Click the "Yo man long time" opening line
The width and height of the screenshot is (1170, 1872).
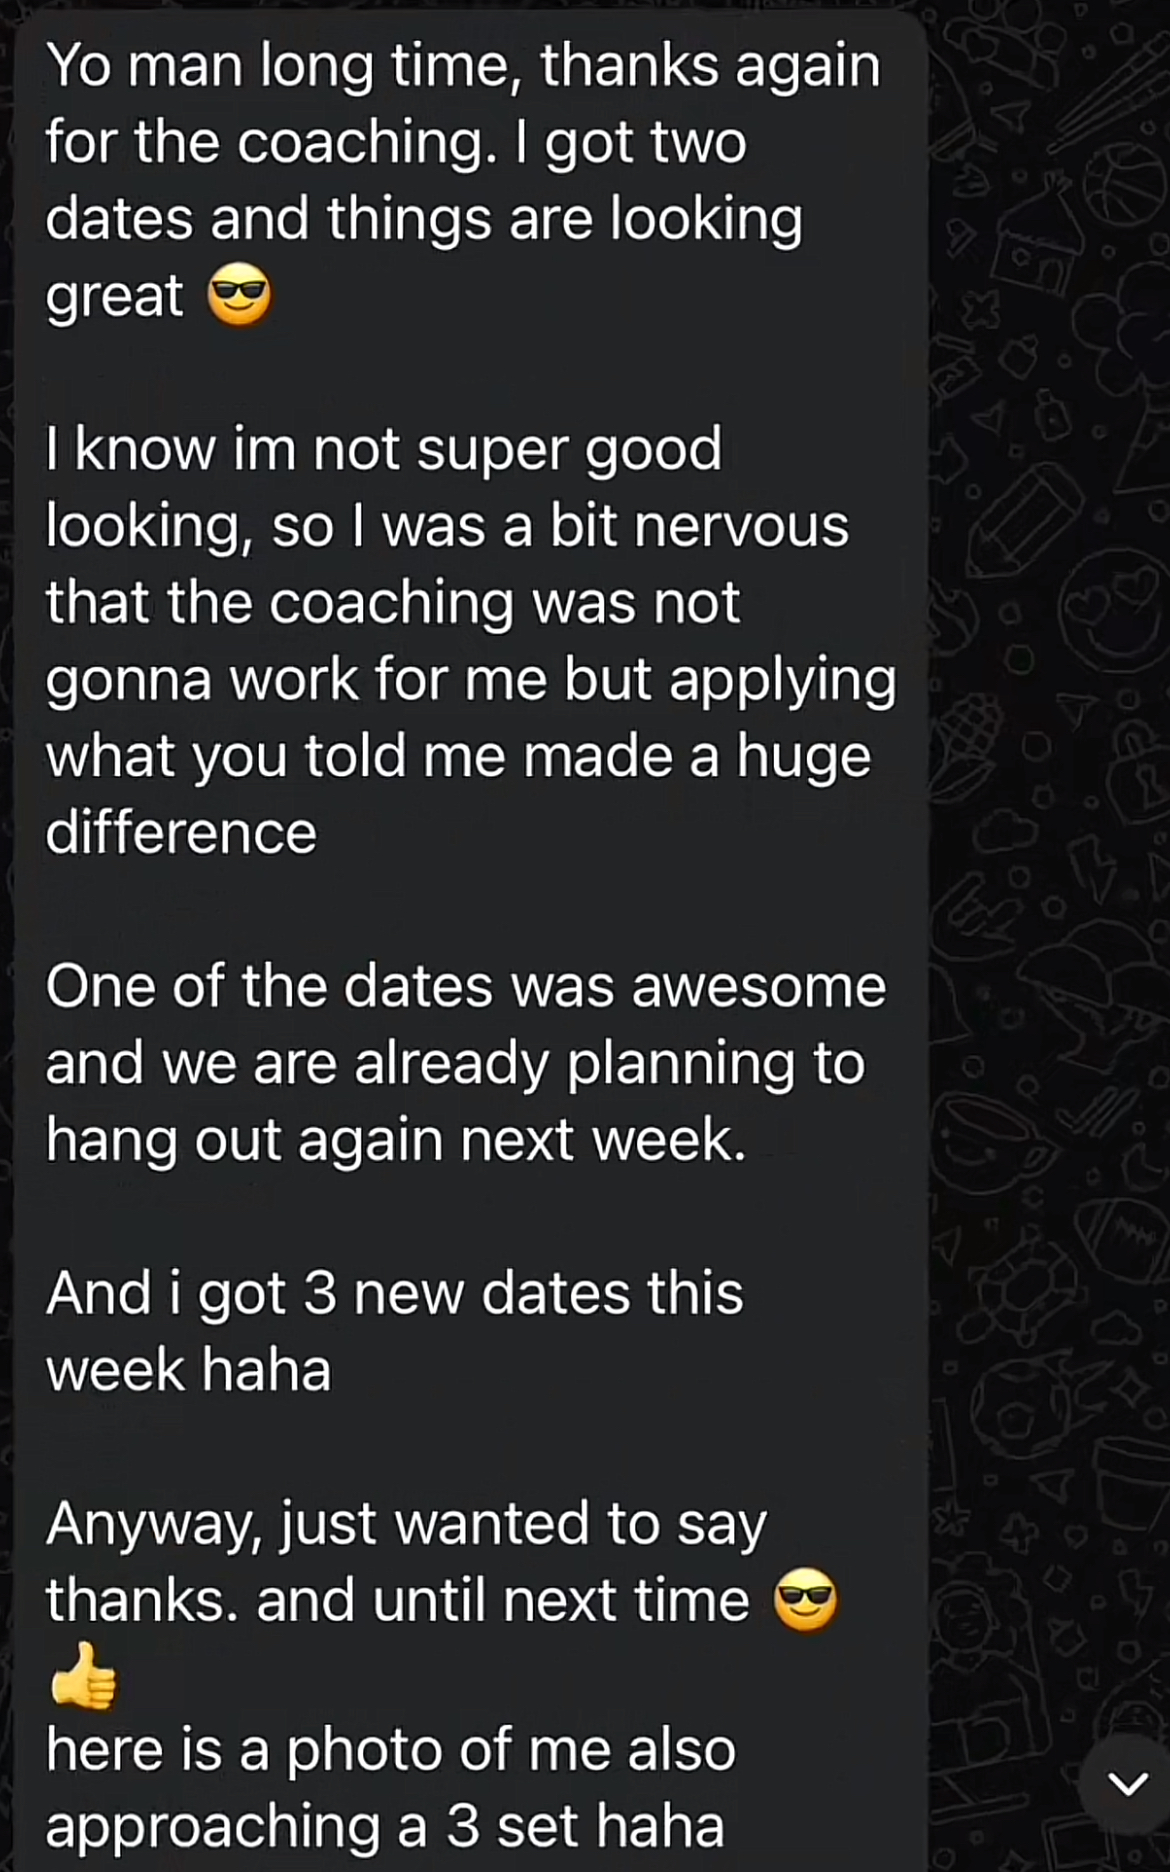(x=462, y=67)
